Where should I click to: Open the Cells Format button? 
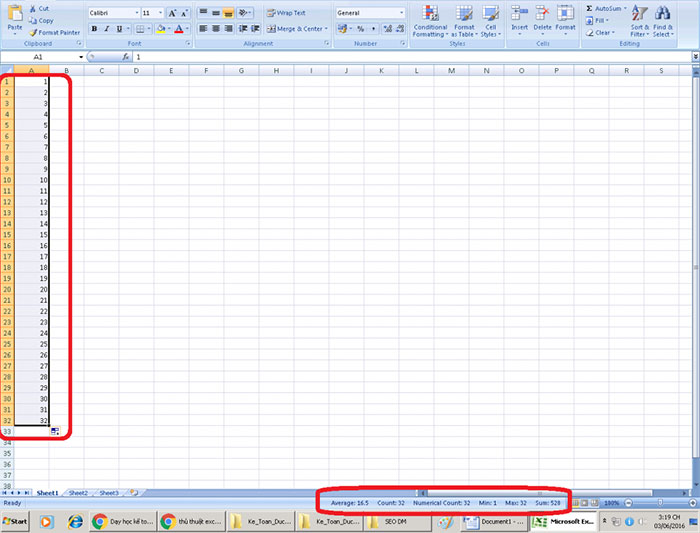tap(565, 21)
